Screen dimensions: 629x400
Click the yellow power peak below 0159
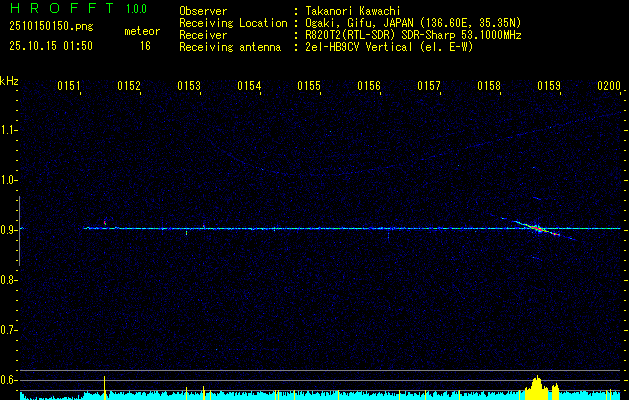(x=537, y=384)
